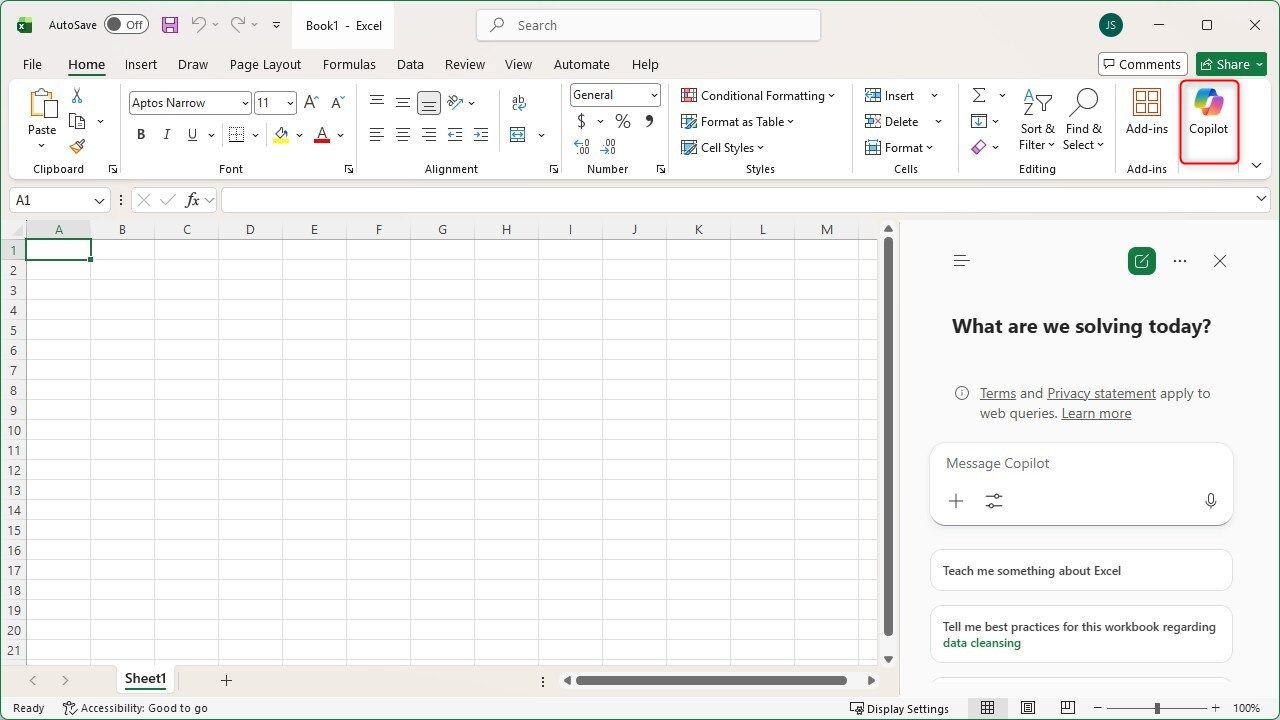Click the AutoSum sigma icon
The height and width of the screenshot is (720, 1280).
[x=978, y=95]
